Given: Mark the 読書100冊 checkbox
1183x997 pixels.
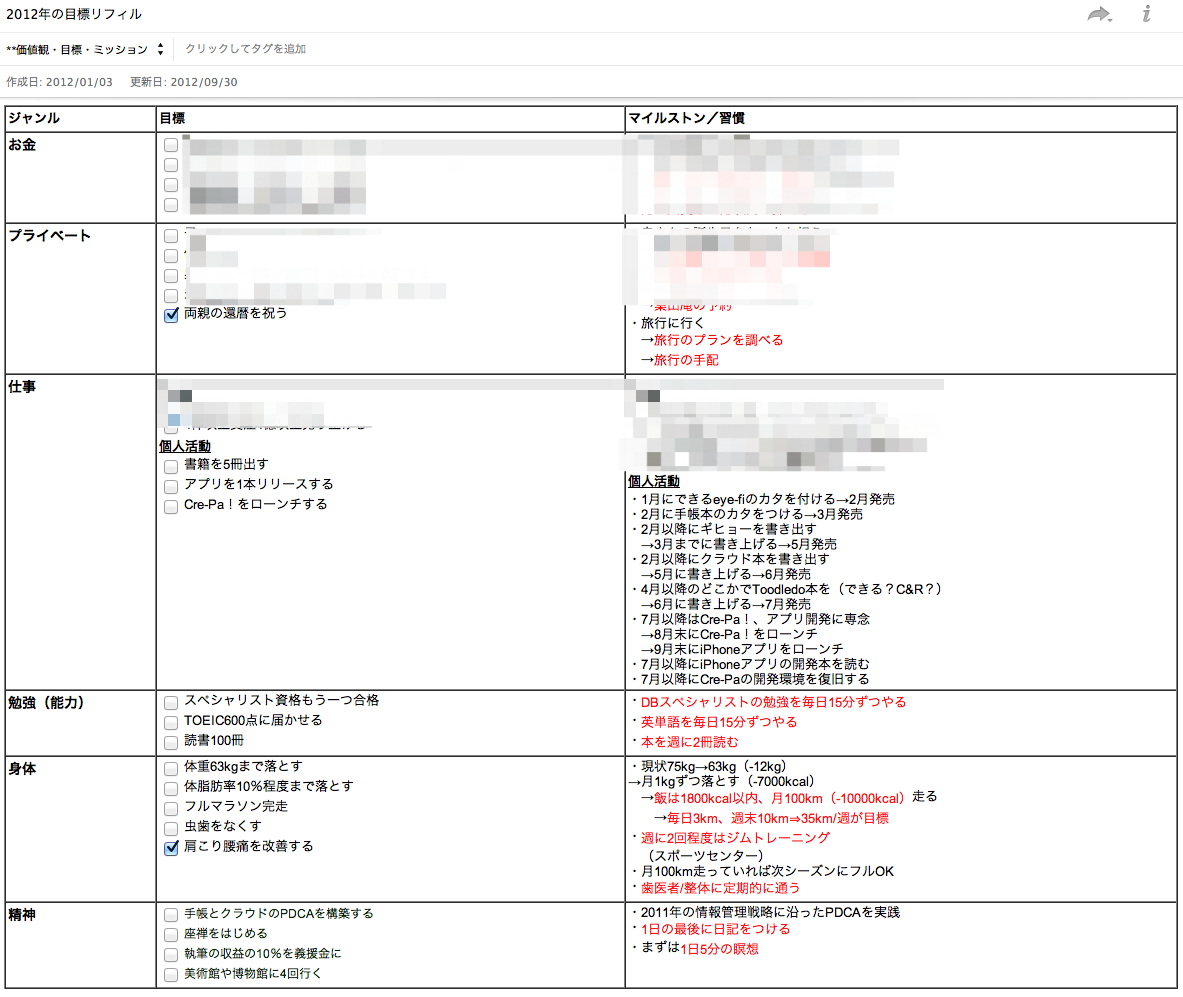Looking at the screenshot, I should 171,742.
